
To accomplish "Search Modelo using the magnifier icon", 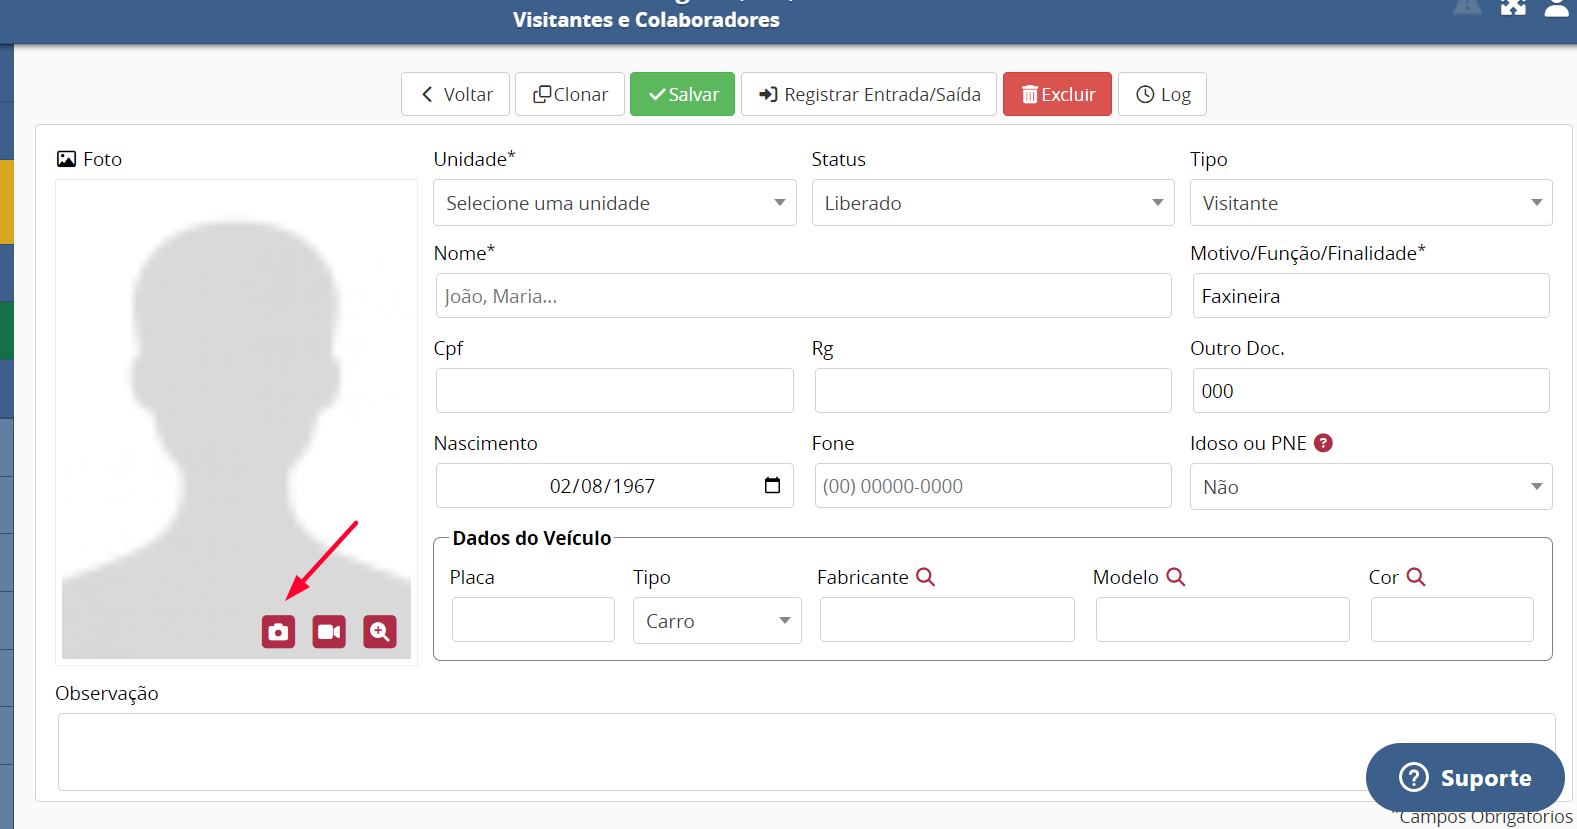I will click(x=1175, y=577).
